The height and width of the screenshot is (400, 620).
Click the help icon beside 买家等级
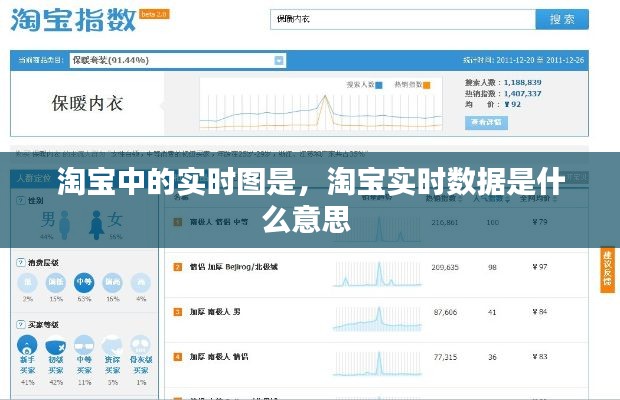[x=20, y=325]
